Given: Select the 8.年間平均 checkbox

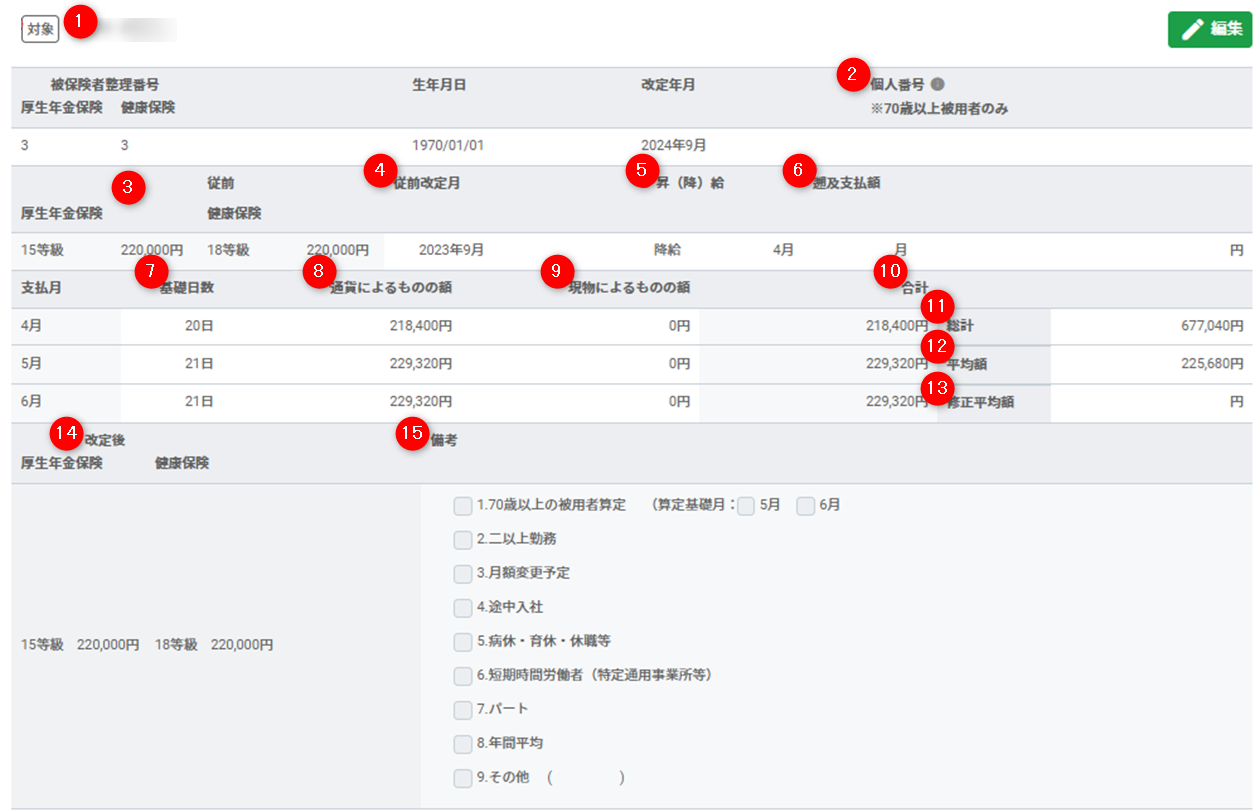Looking at the screenshot, I should [462, 744].
